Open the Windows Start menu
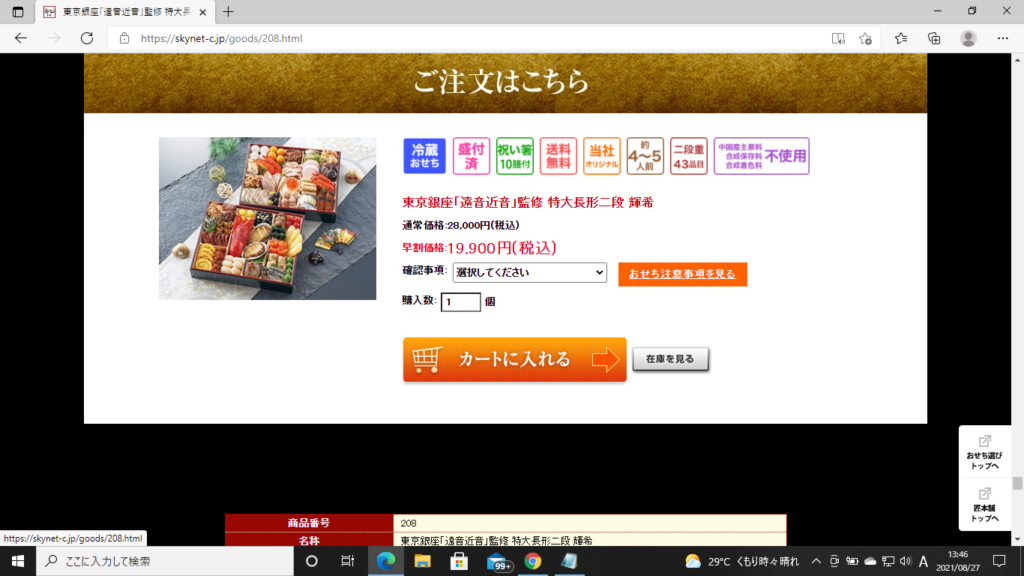 (x=18, y=561)
